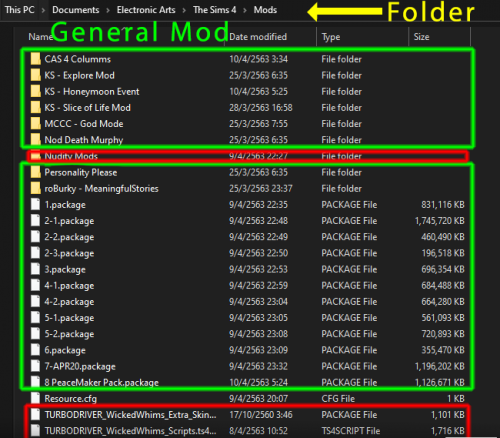The image size is (500, 438).
Task: Navigate to Electronic Arts breadcrumb
Action: [x=146, y=10]
